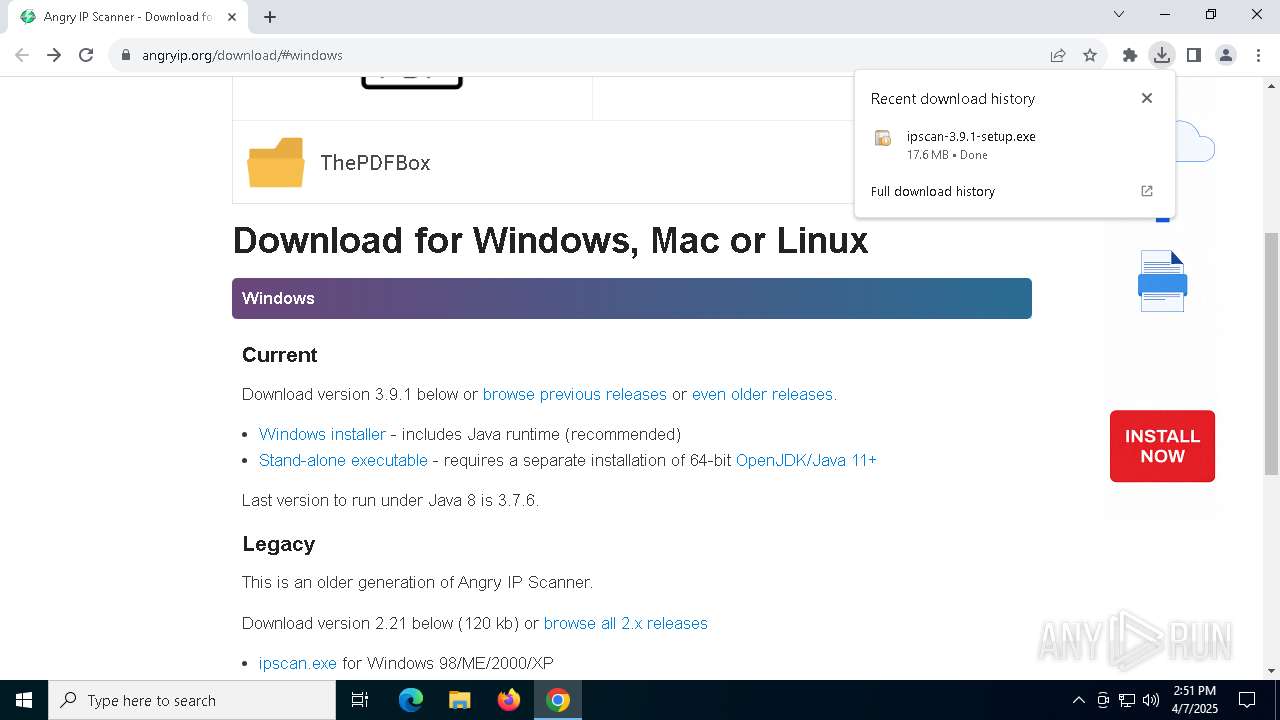Viewport: 1280px width, 720px height.
Task: Select the Angry IP Scanner tab
Action: coord(127,17)
